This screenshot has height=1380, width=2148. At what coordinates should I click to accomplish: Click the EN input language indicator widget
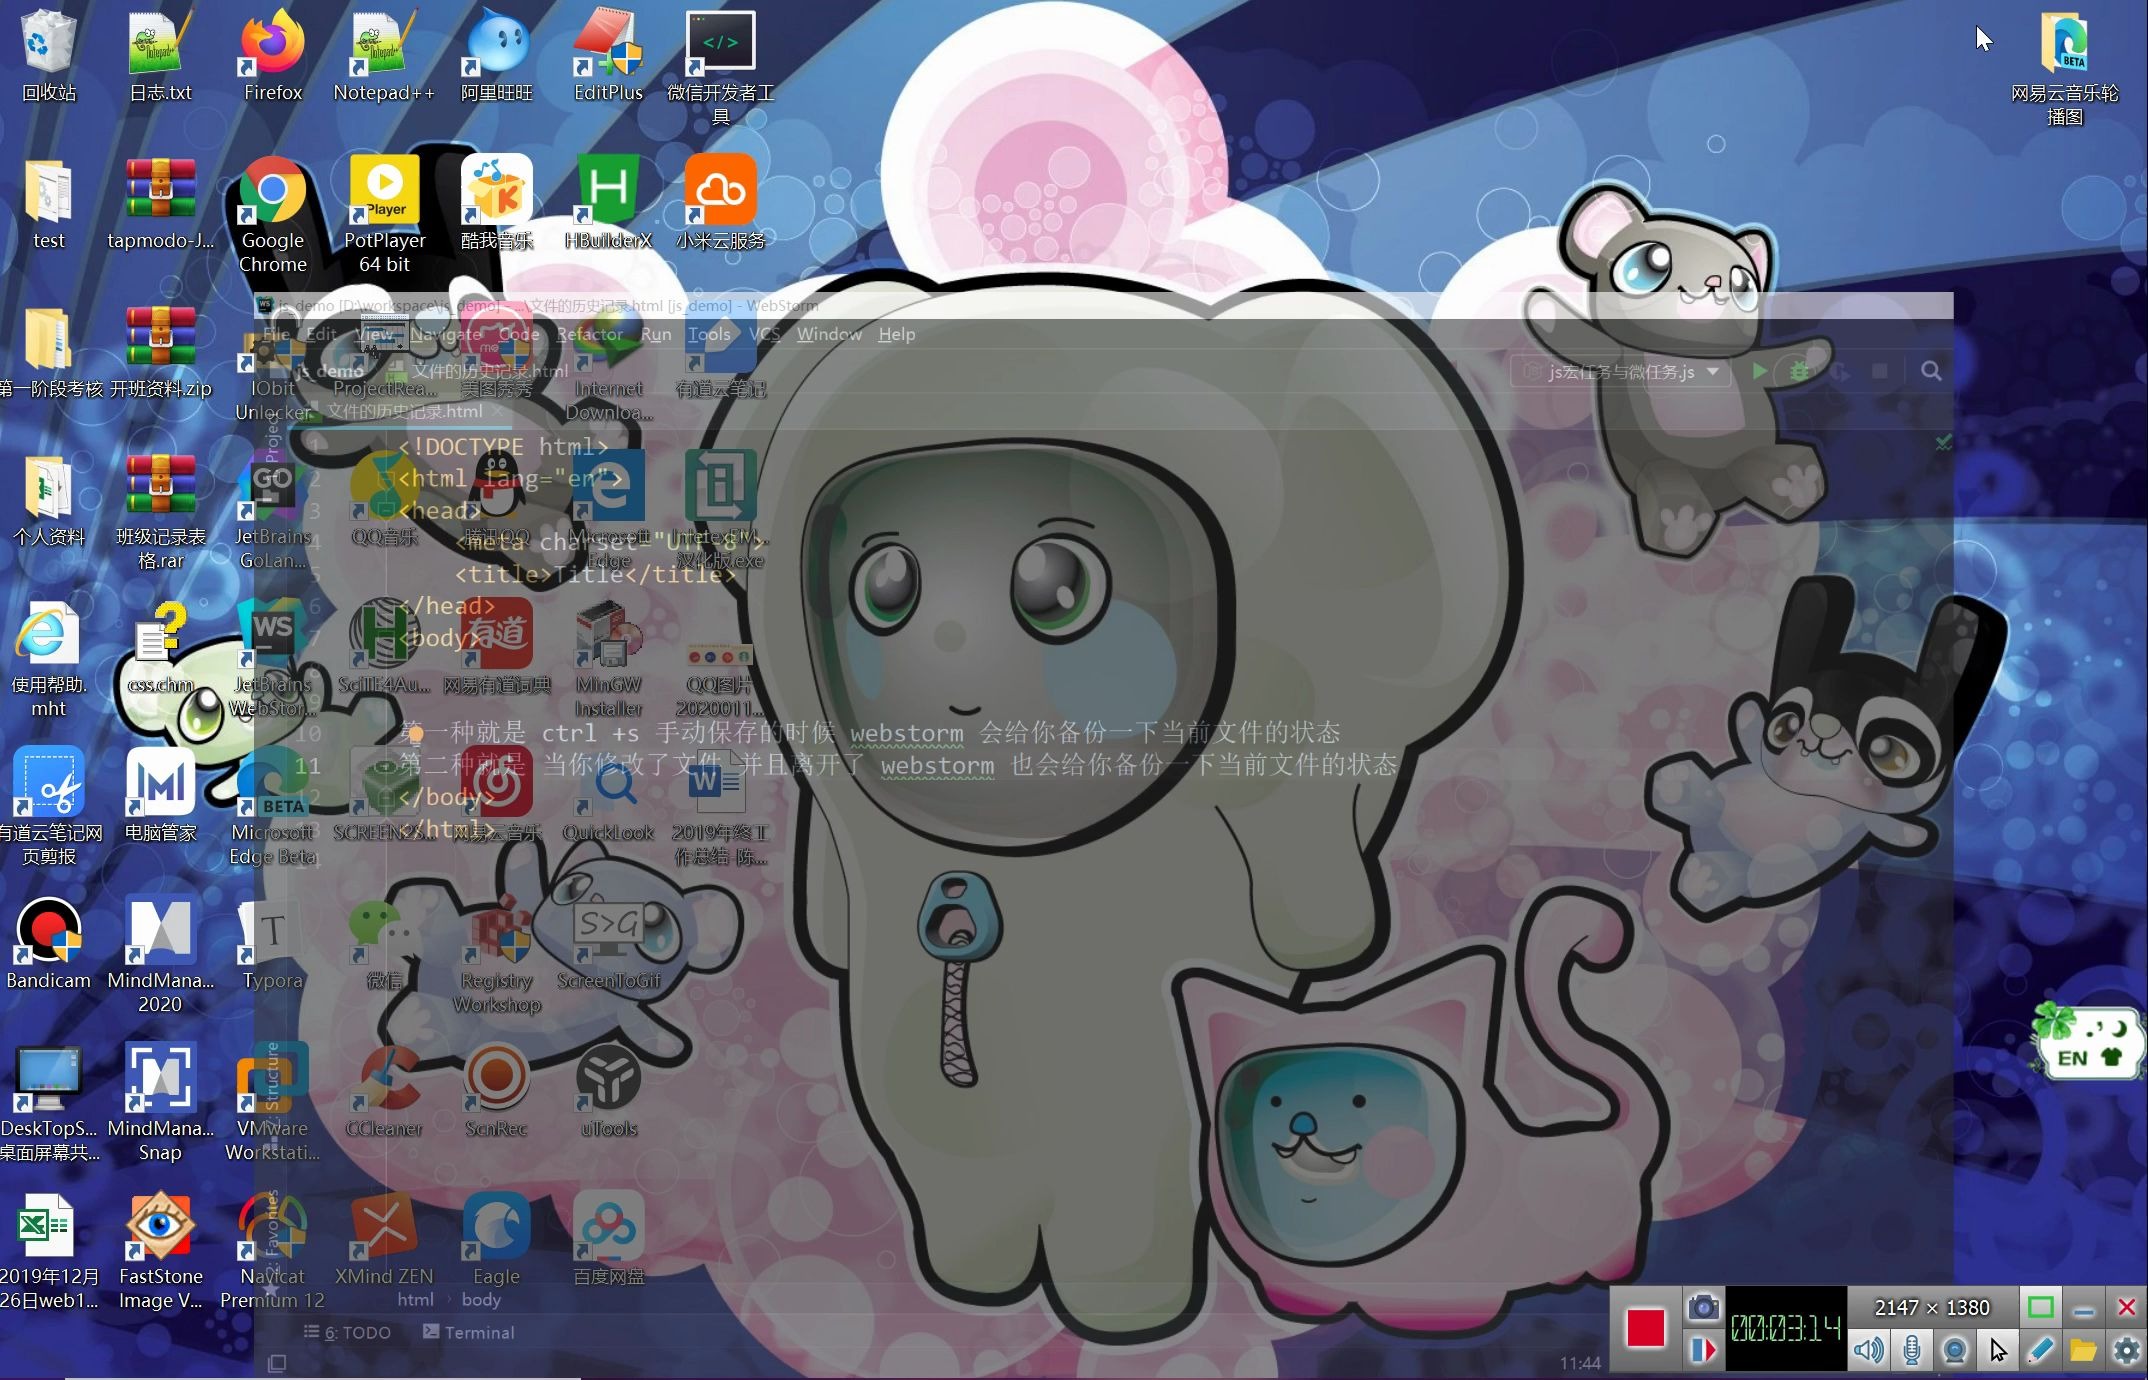(2072, 1058)
